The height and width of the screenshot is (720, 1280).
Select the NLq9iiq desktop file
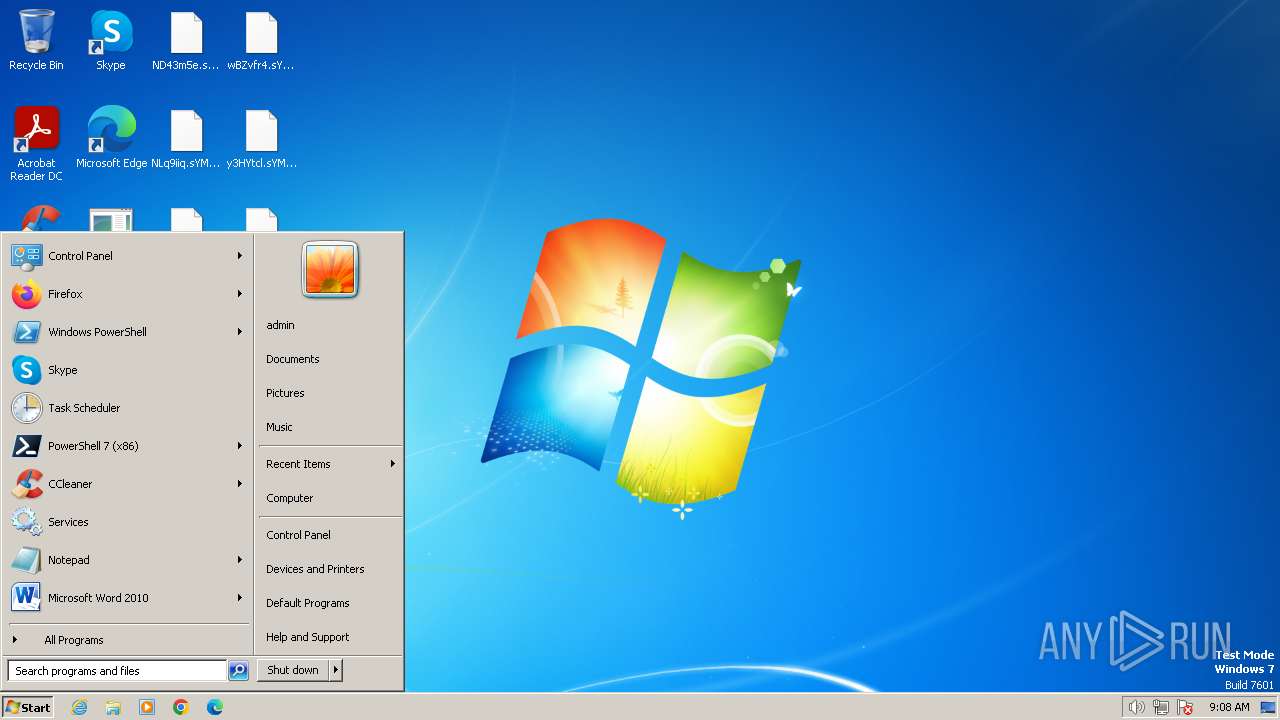point(186,138)
